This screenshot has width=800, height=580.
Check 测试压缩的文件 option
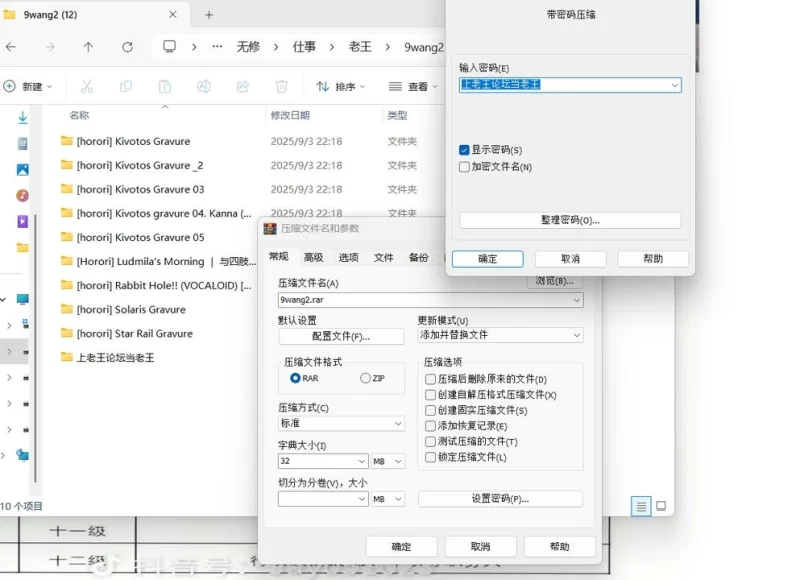click(x=430, y=441)
